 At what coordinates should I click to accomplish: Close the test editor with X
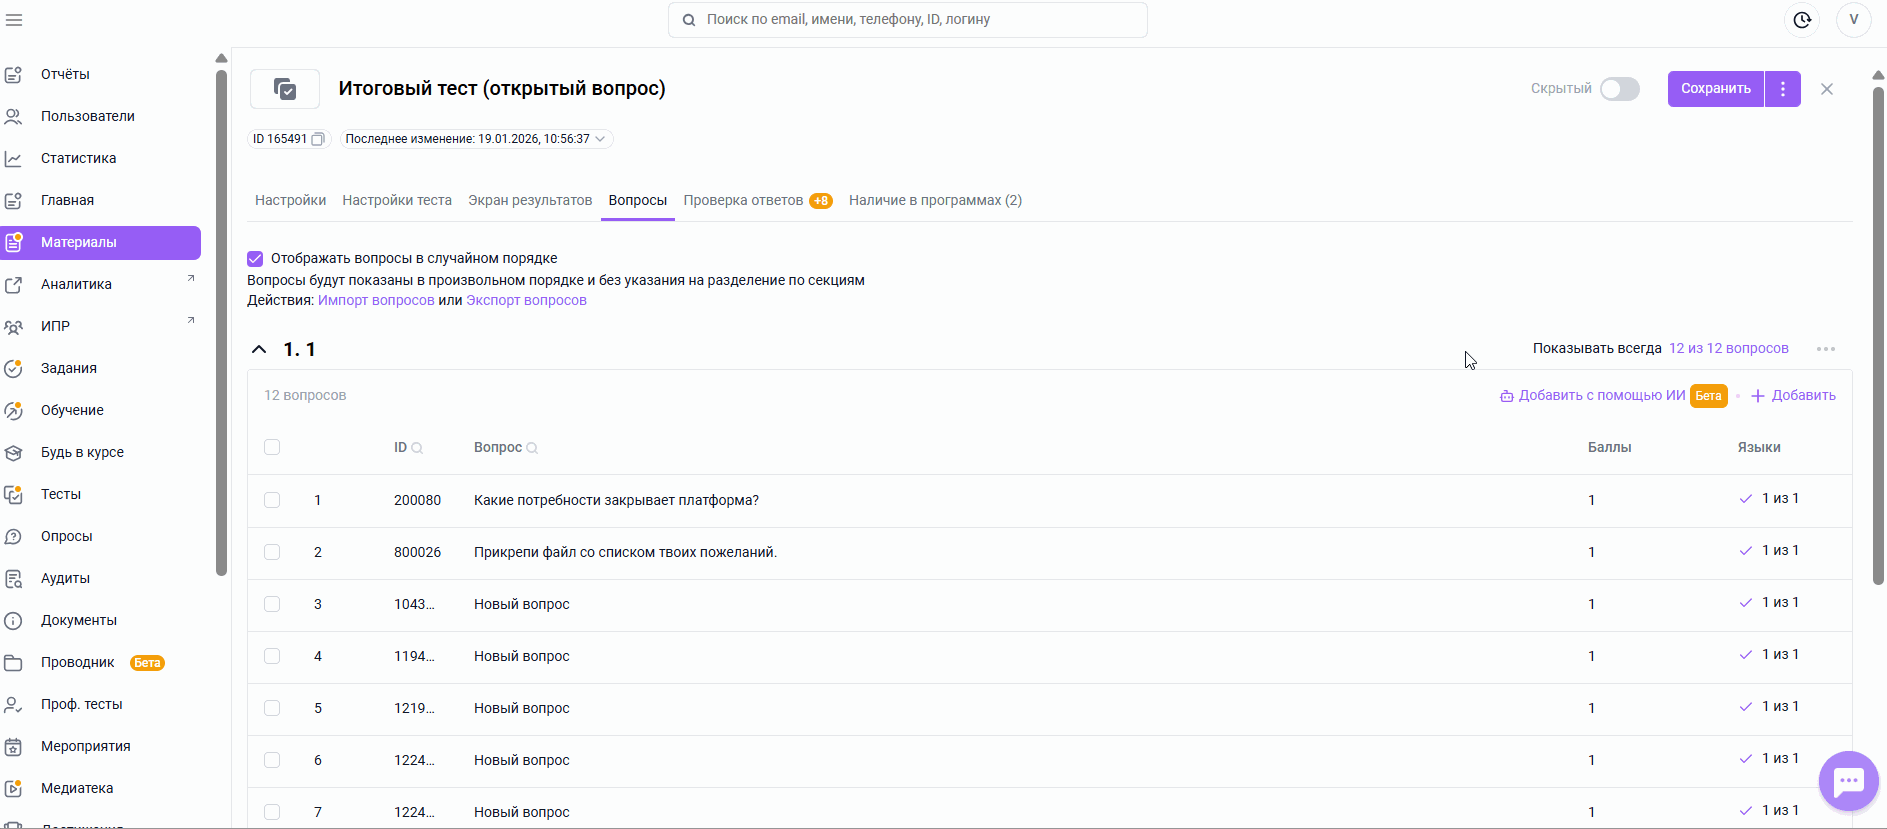1827,89
